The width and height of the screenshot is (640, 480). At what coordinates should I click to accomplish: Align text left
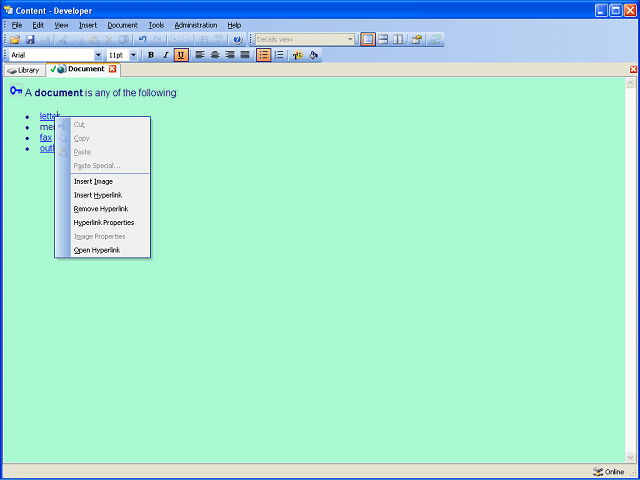click(200, 55)
